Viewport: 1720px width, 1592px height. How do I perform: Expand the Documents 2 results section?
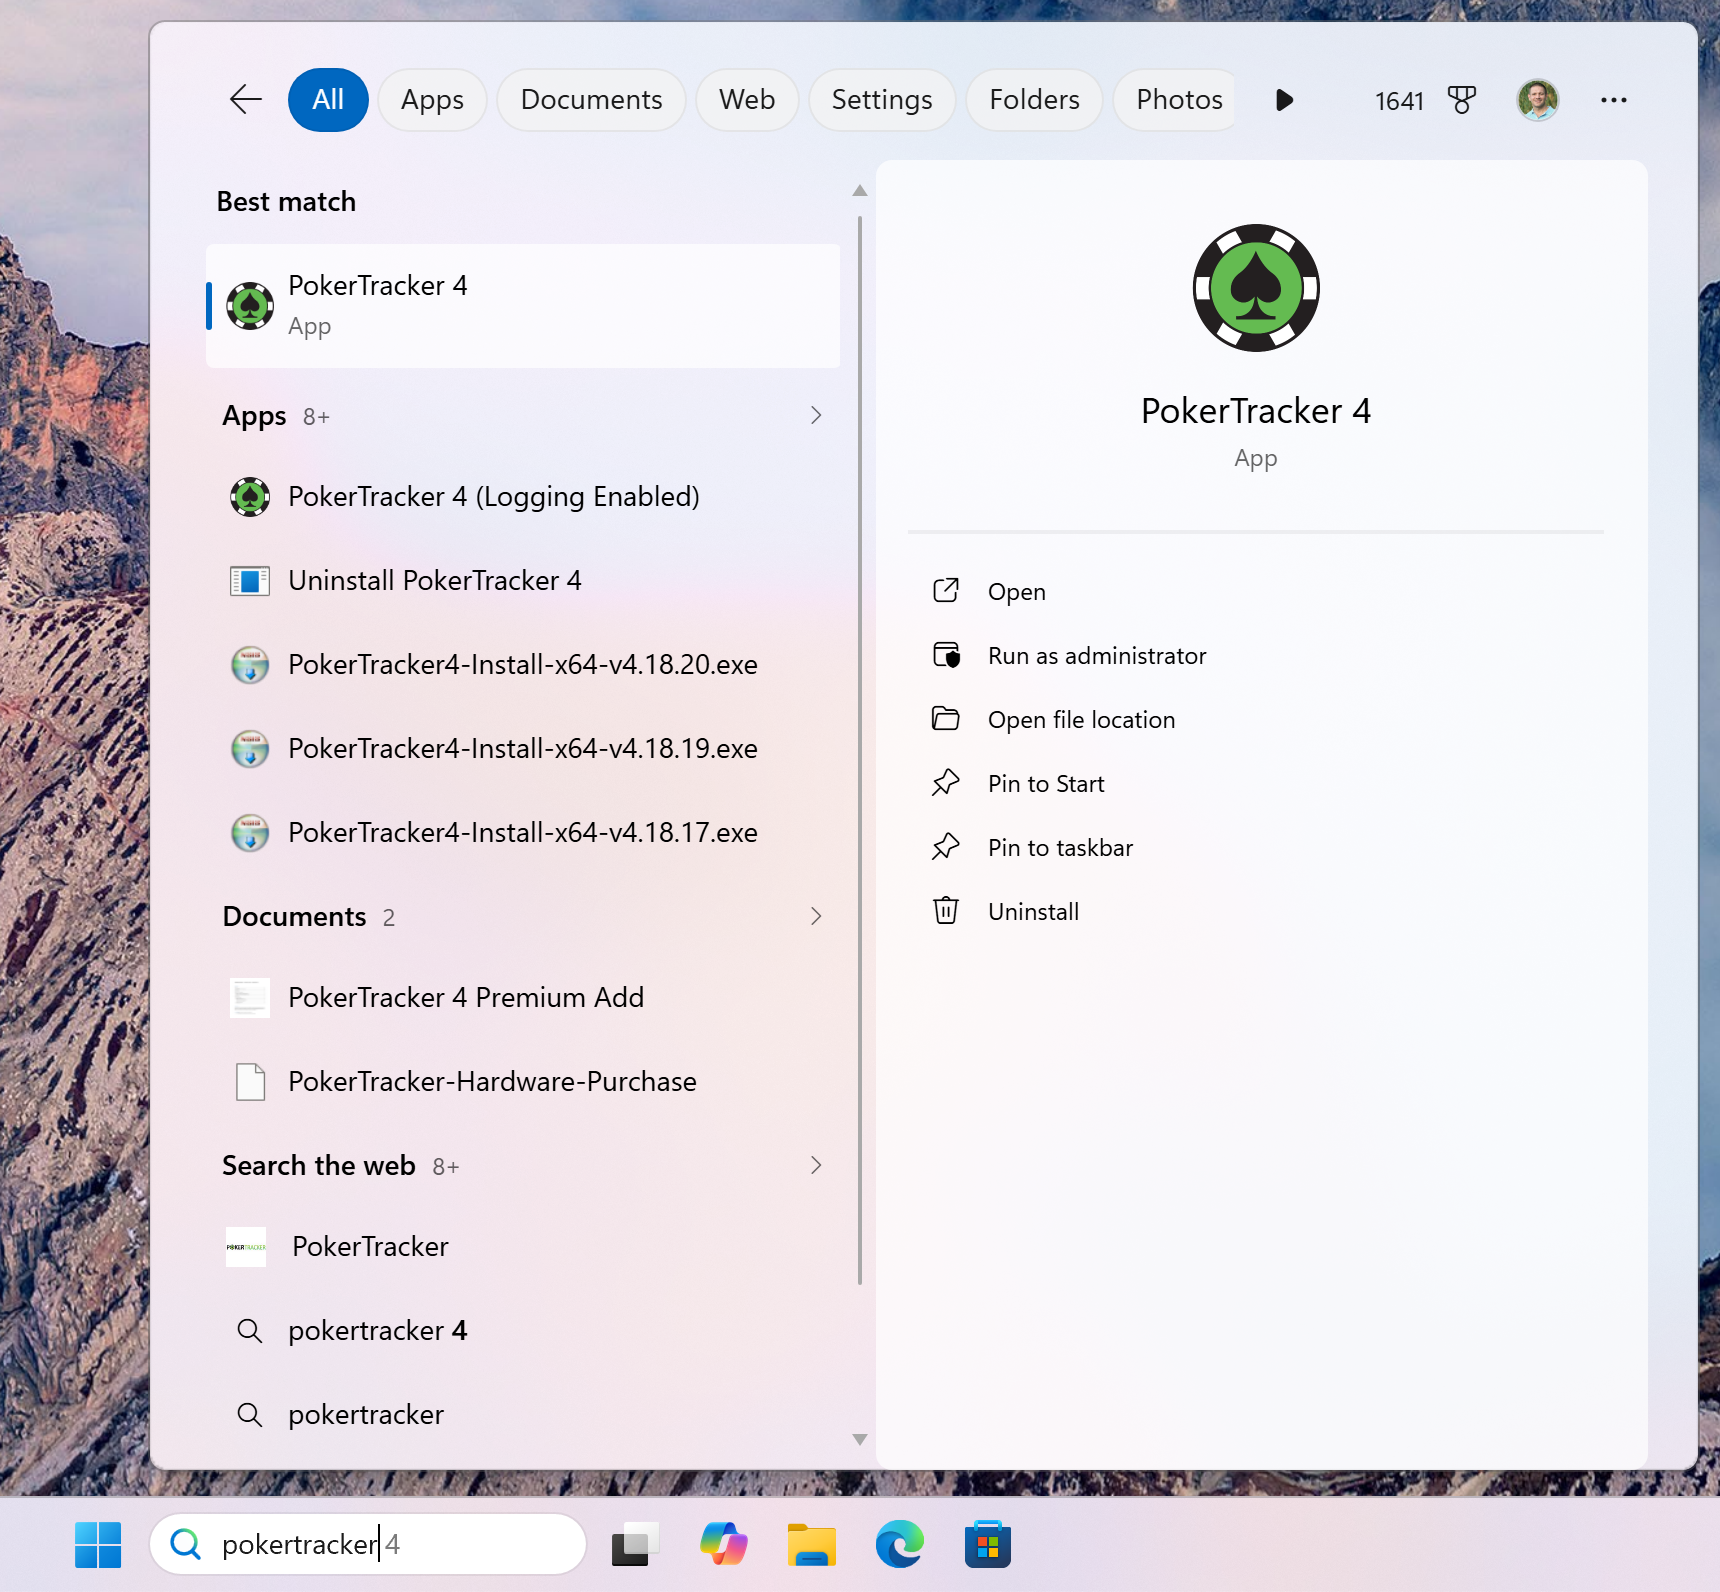[523, 916]
